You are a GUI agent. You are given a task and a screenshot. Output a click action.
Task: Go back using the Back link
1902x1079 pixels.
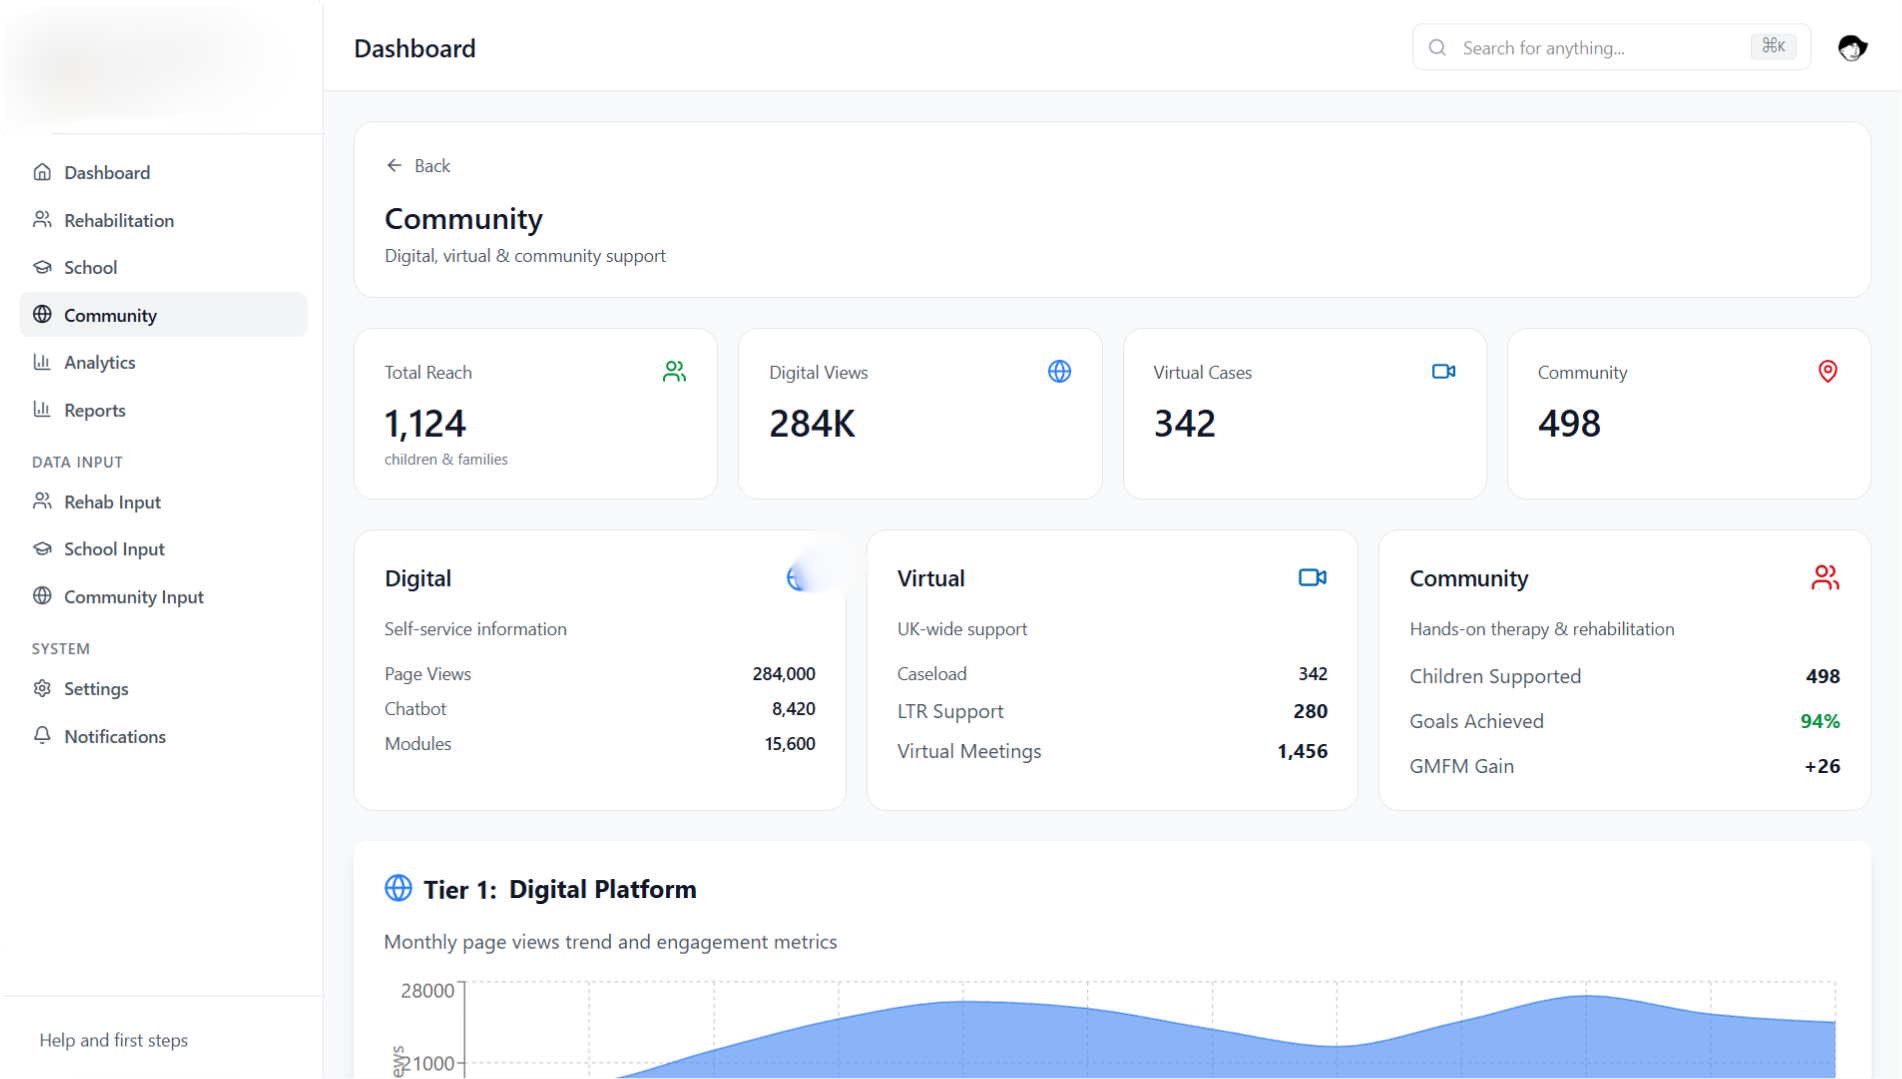(419, 166)
